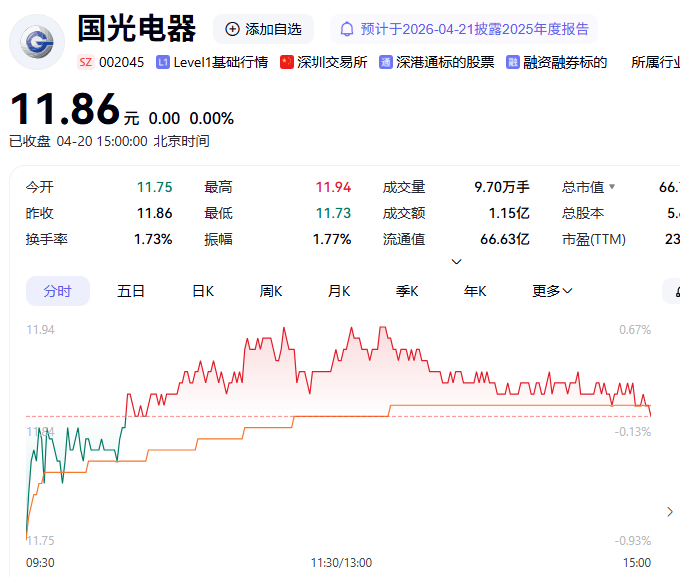Click the 融 margin badge icon
680x577 pixels.
[513, 62]
